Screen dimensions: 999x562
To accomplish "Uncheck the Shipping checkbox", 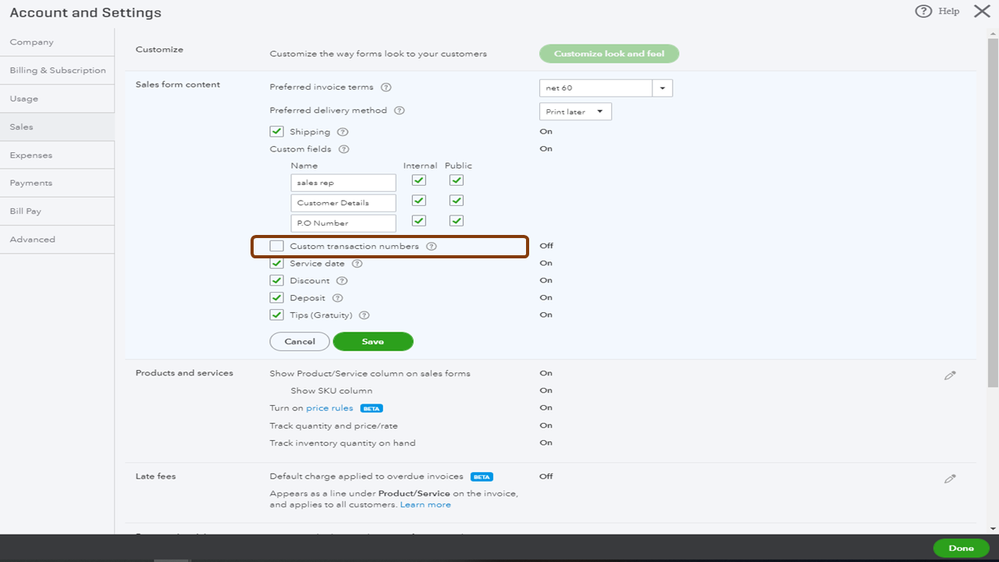I will pos(277,132).
